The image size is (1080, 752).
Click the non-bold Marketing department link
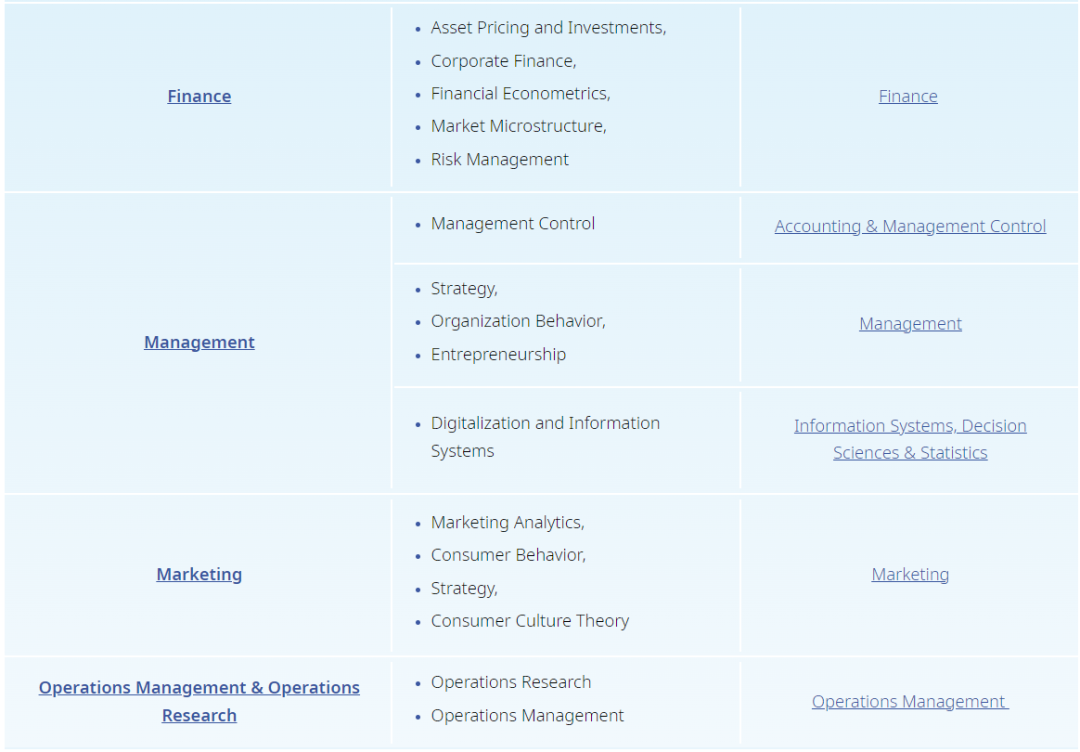910,574
